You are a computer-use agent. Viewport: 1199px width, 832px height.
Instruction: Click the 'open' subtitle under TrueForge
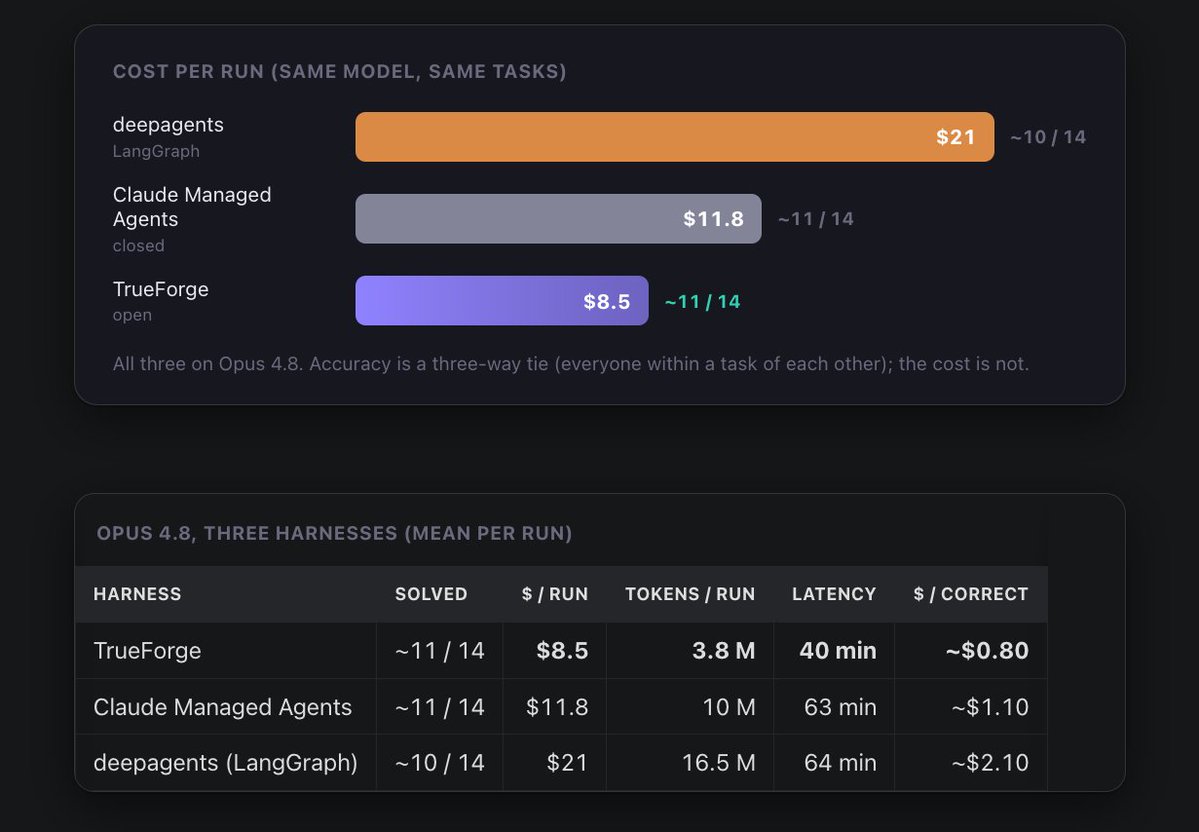pos(132,315)
